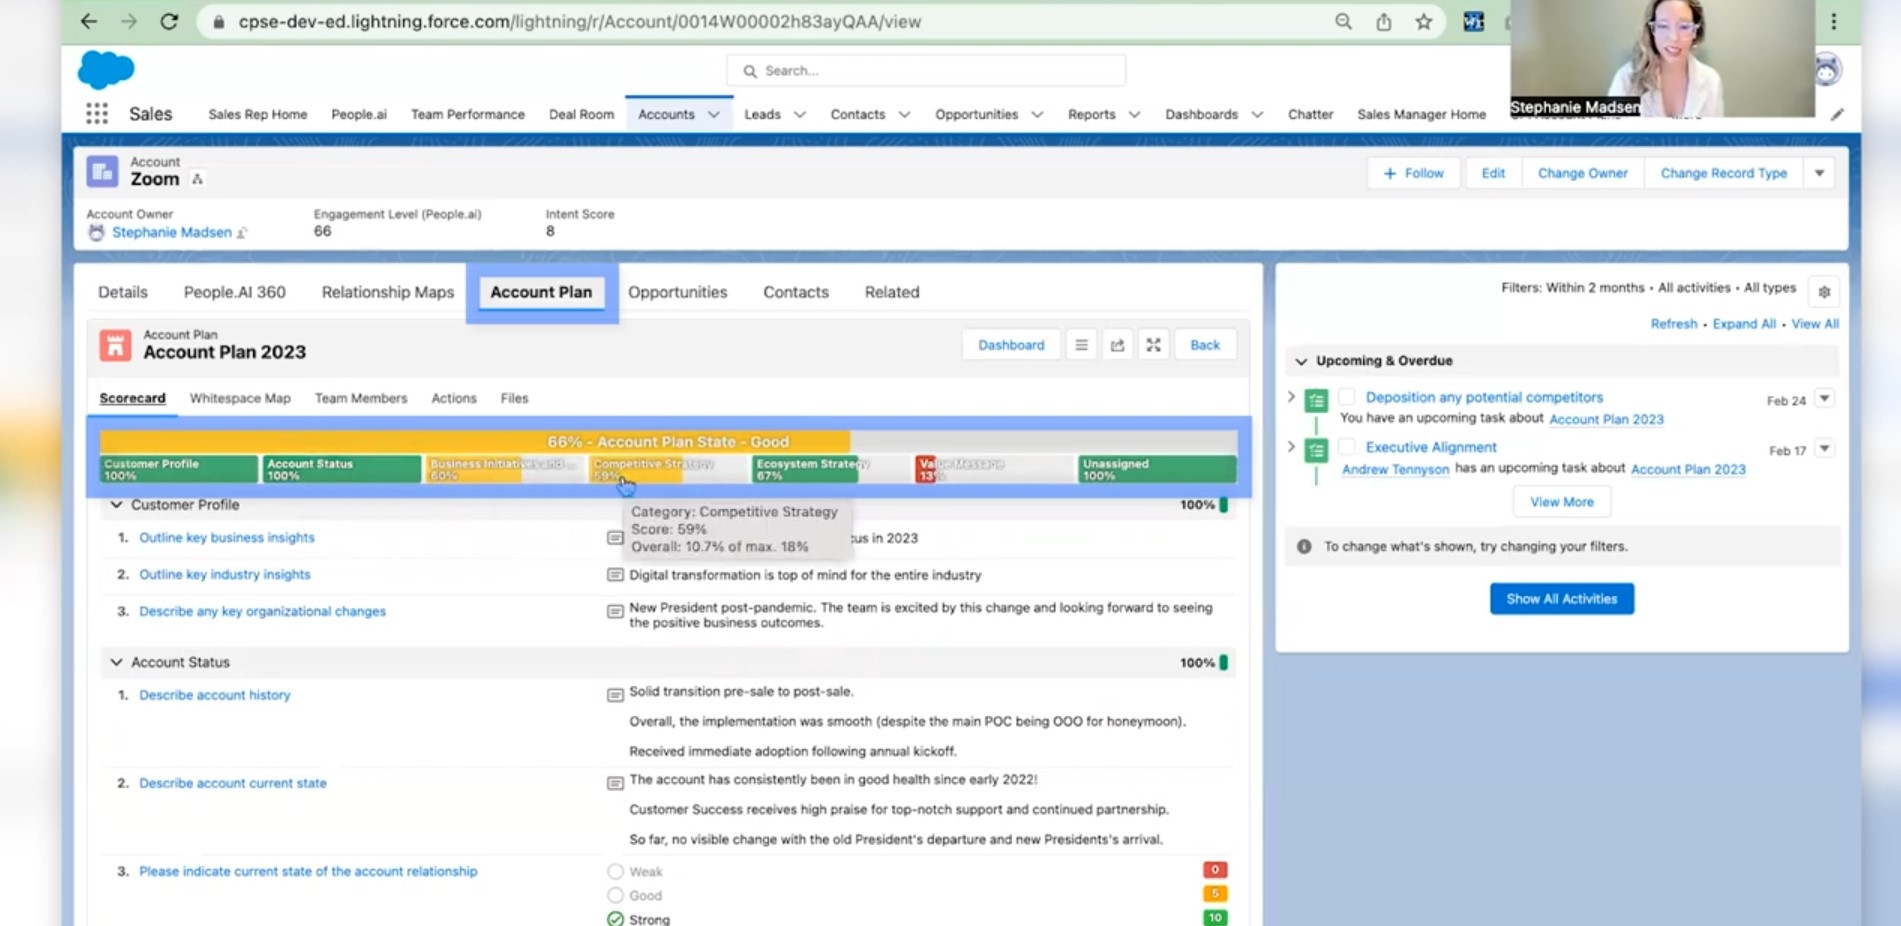Click the browser back arrow

click(89, 21)
